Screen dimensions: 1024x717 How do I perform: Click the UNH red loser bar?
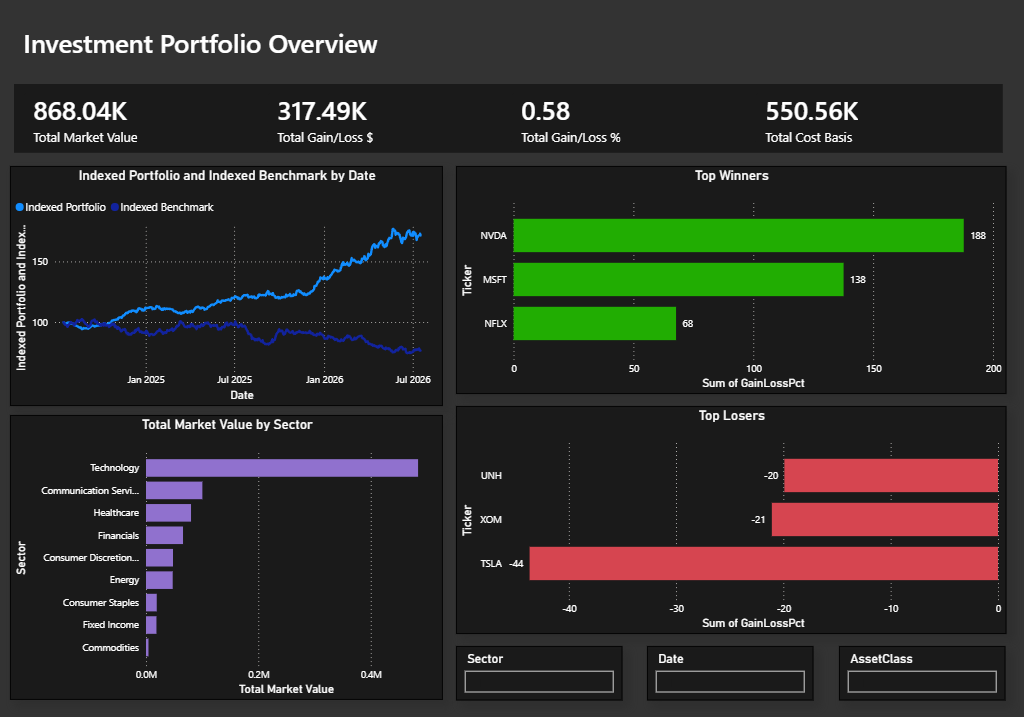(x=891, y=475)
